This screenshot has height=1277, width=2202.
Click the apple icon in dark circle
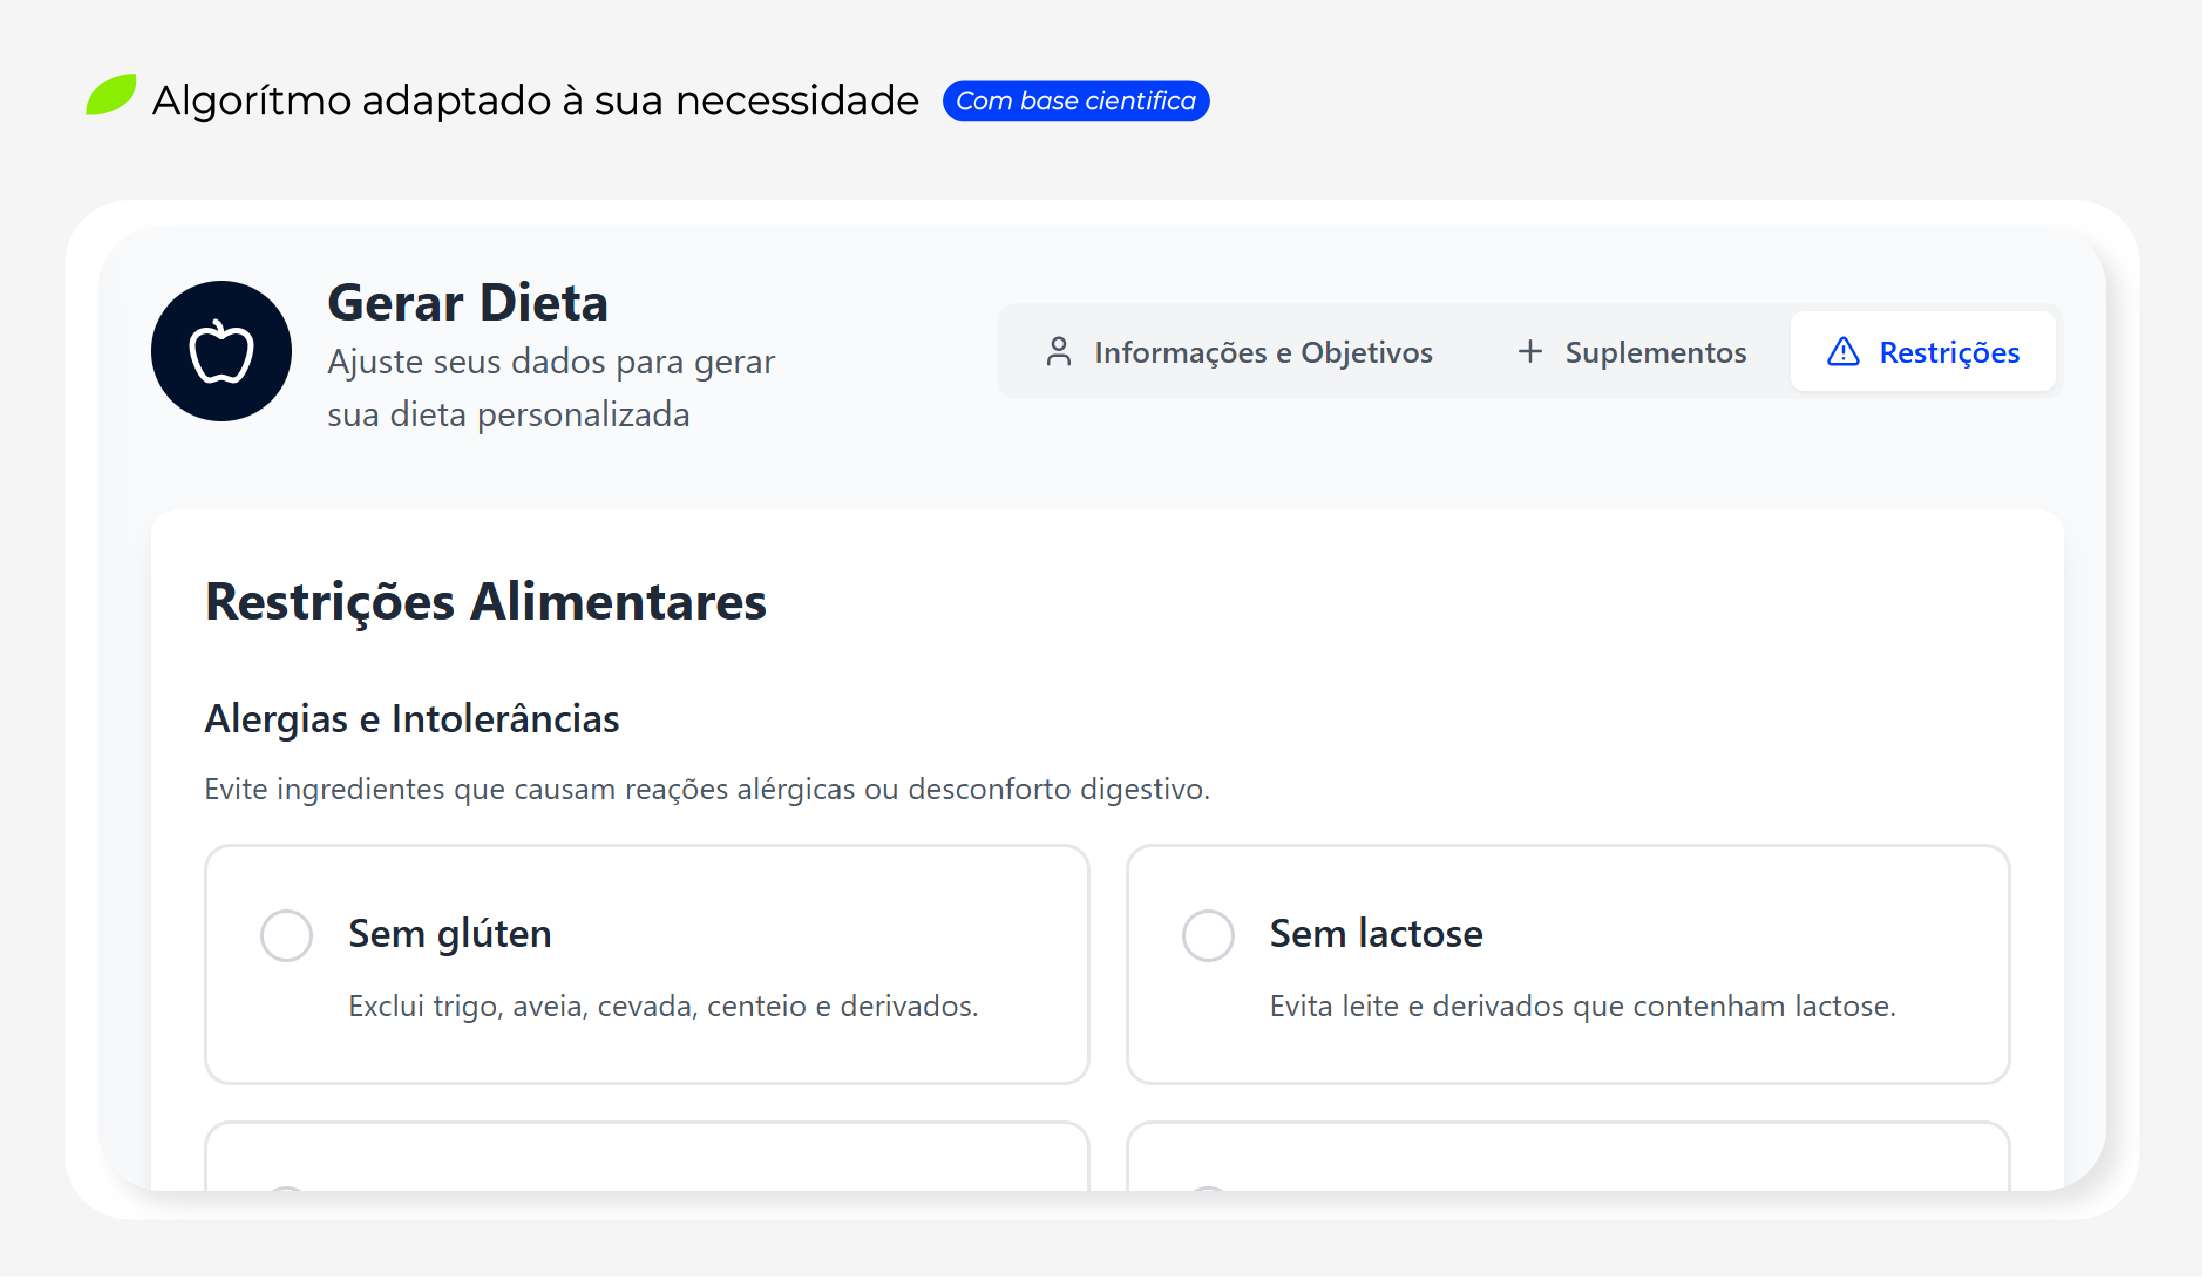(x=221, y=351)
